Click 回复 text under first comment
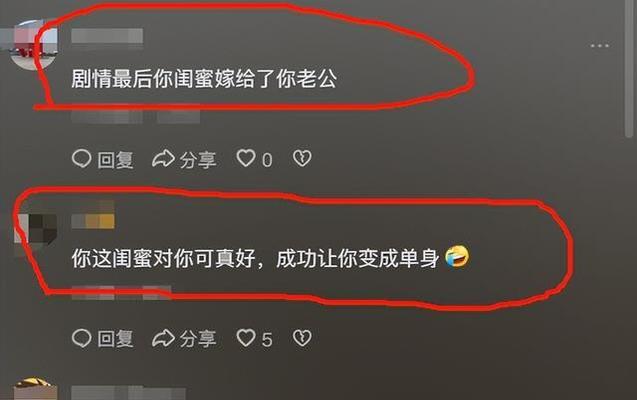The height and width of the screenshot is (400, 637). pyautogui.click(x=115, y=160)
